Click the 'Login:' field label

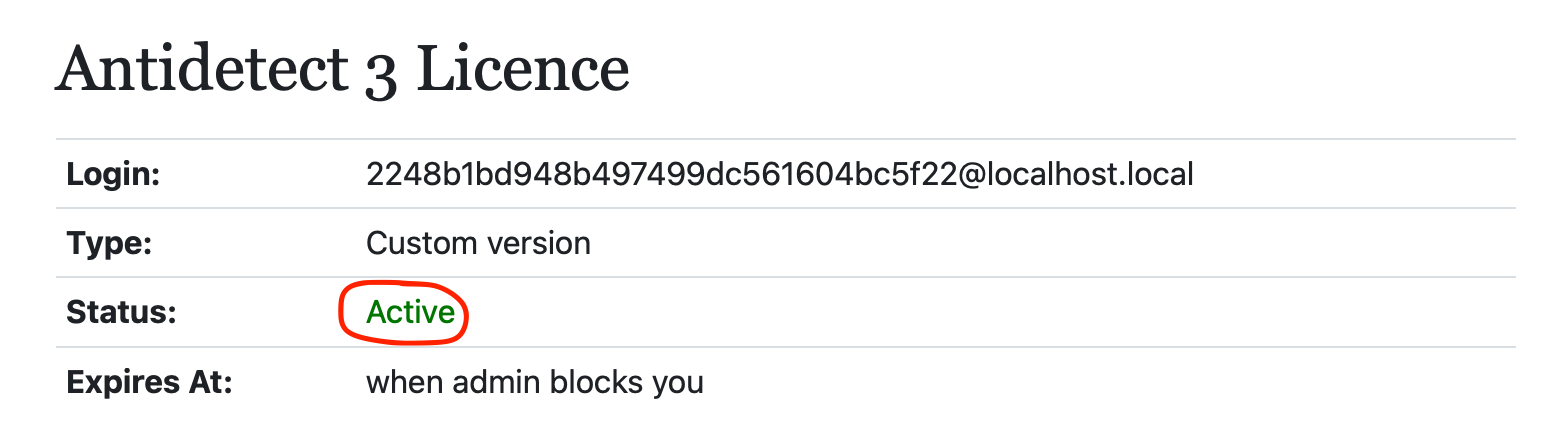(113, 175)
